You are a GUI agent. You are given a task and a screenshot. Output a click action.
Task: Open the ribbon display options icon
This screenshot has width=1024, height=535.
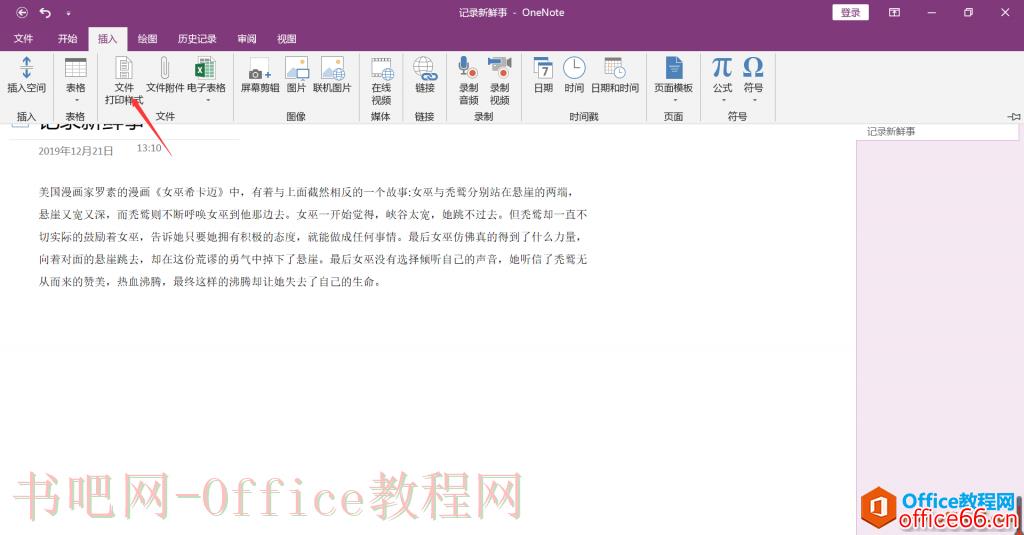[x=894, y=12]
